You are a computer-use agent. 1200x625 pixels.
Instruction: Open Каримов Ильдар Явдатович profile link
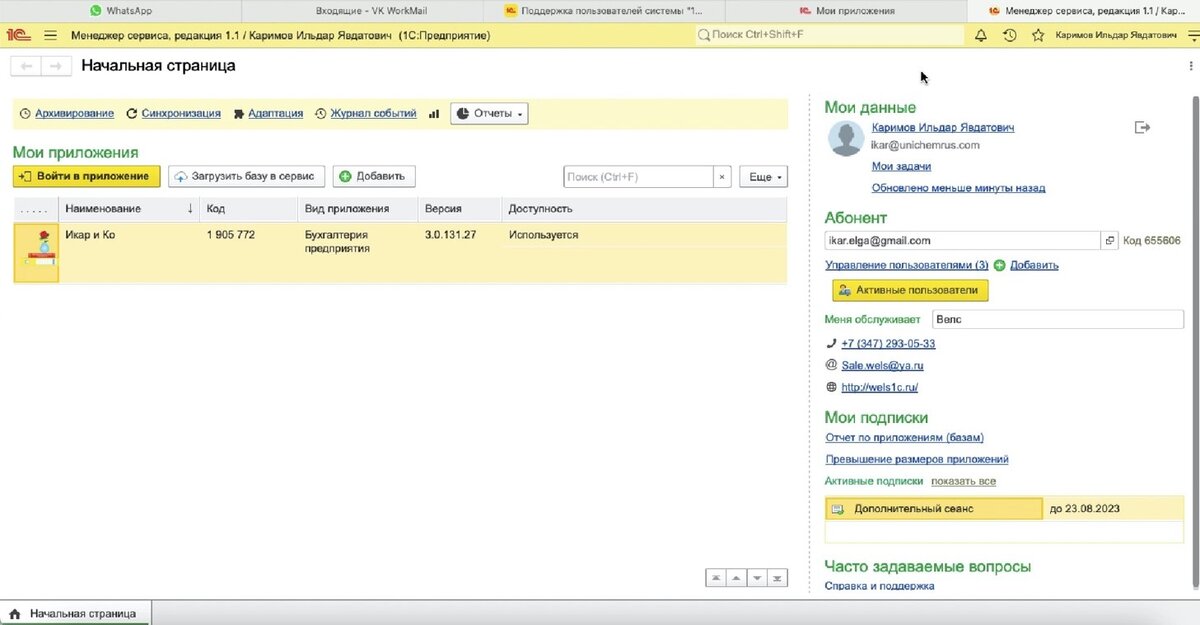[943, 128]
